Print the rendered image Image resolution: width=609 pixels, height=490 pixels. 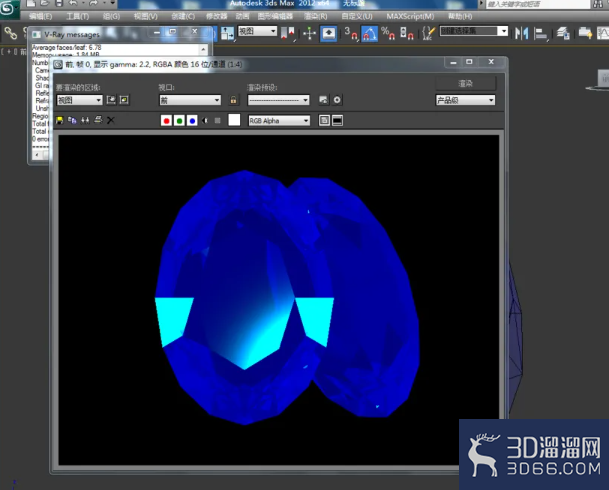(x=98, y=120)
